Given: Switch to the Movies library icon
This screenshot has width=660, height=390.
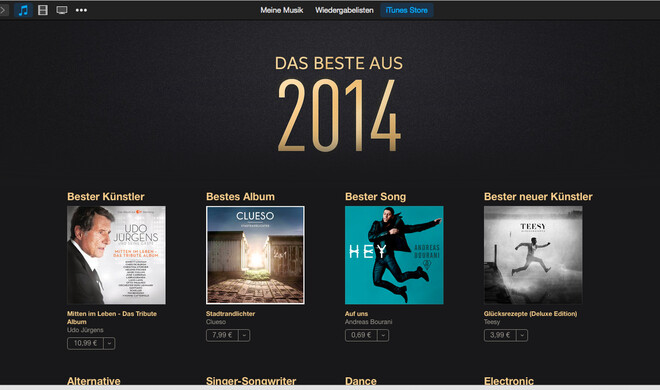Looking at the screenshot, I should [43, 10].
